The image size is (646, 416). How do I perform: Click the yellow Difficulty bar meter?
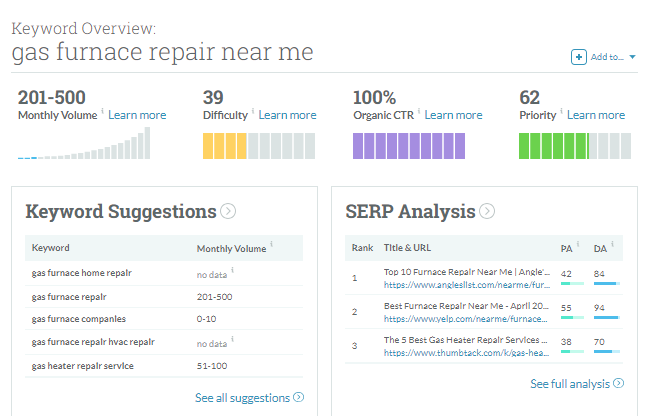click(259, 146)
